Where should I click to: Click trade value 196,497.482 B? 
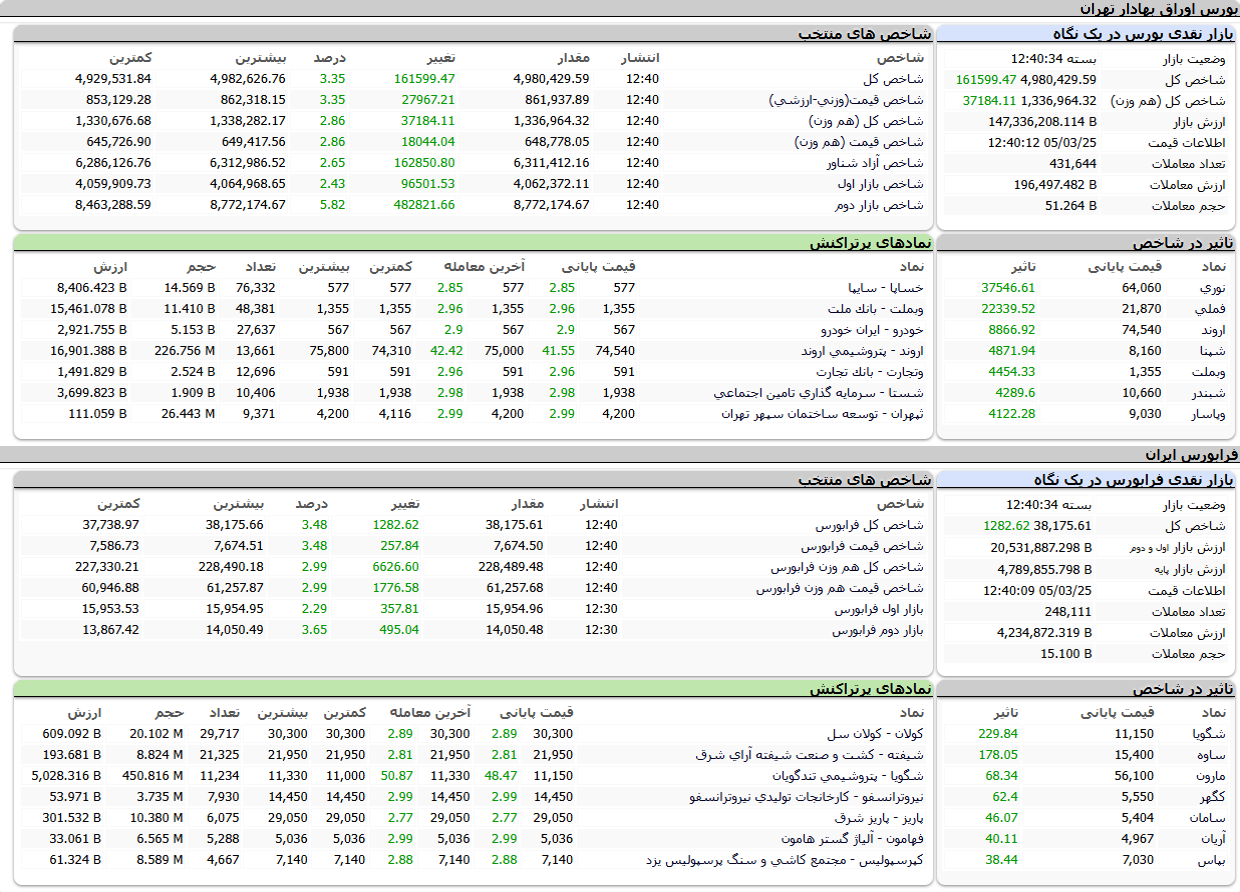pos(1055,185)
